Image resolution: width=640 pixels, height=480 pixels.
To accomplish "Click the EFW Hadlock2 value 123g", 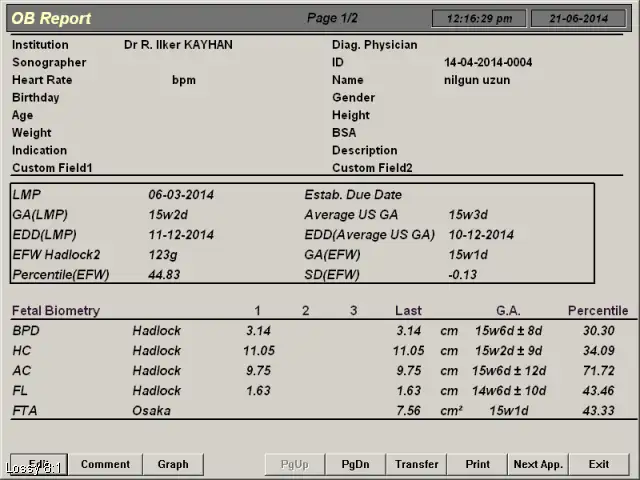I will click(163, 255).
